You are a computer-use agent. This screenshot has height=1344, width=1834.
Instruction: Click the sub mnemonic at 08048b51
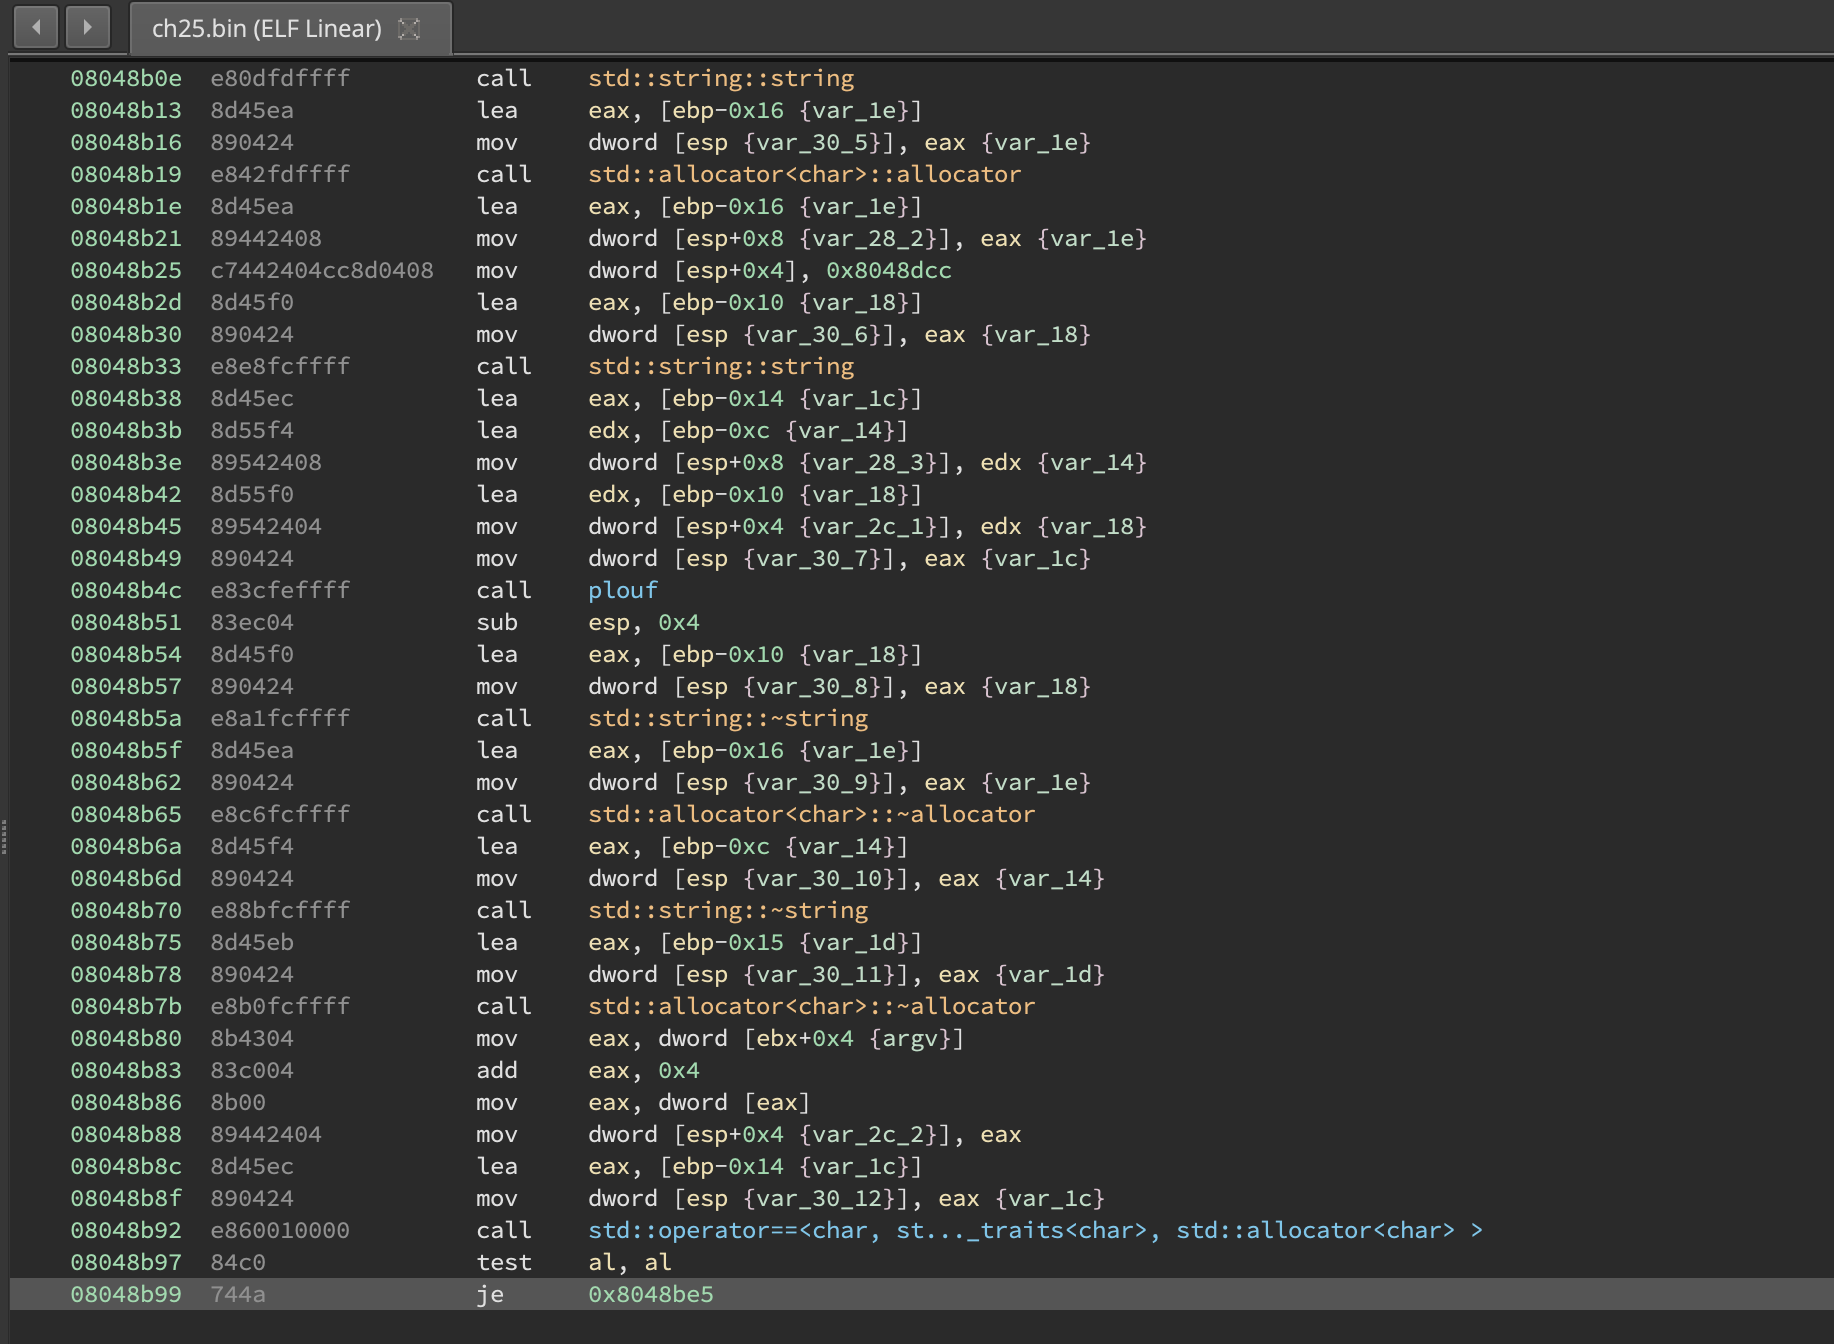pos(496,622)
